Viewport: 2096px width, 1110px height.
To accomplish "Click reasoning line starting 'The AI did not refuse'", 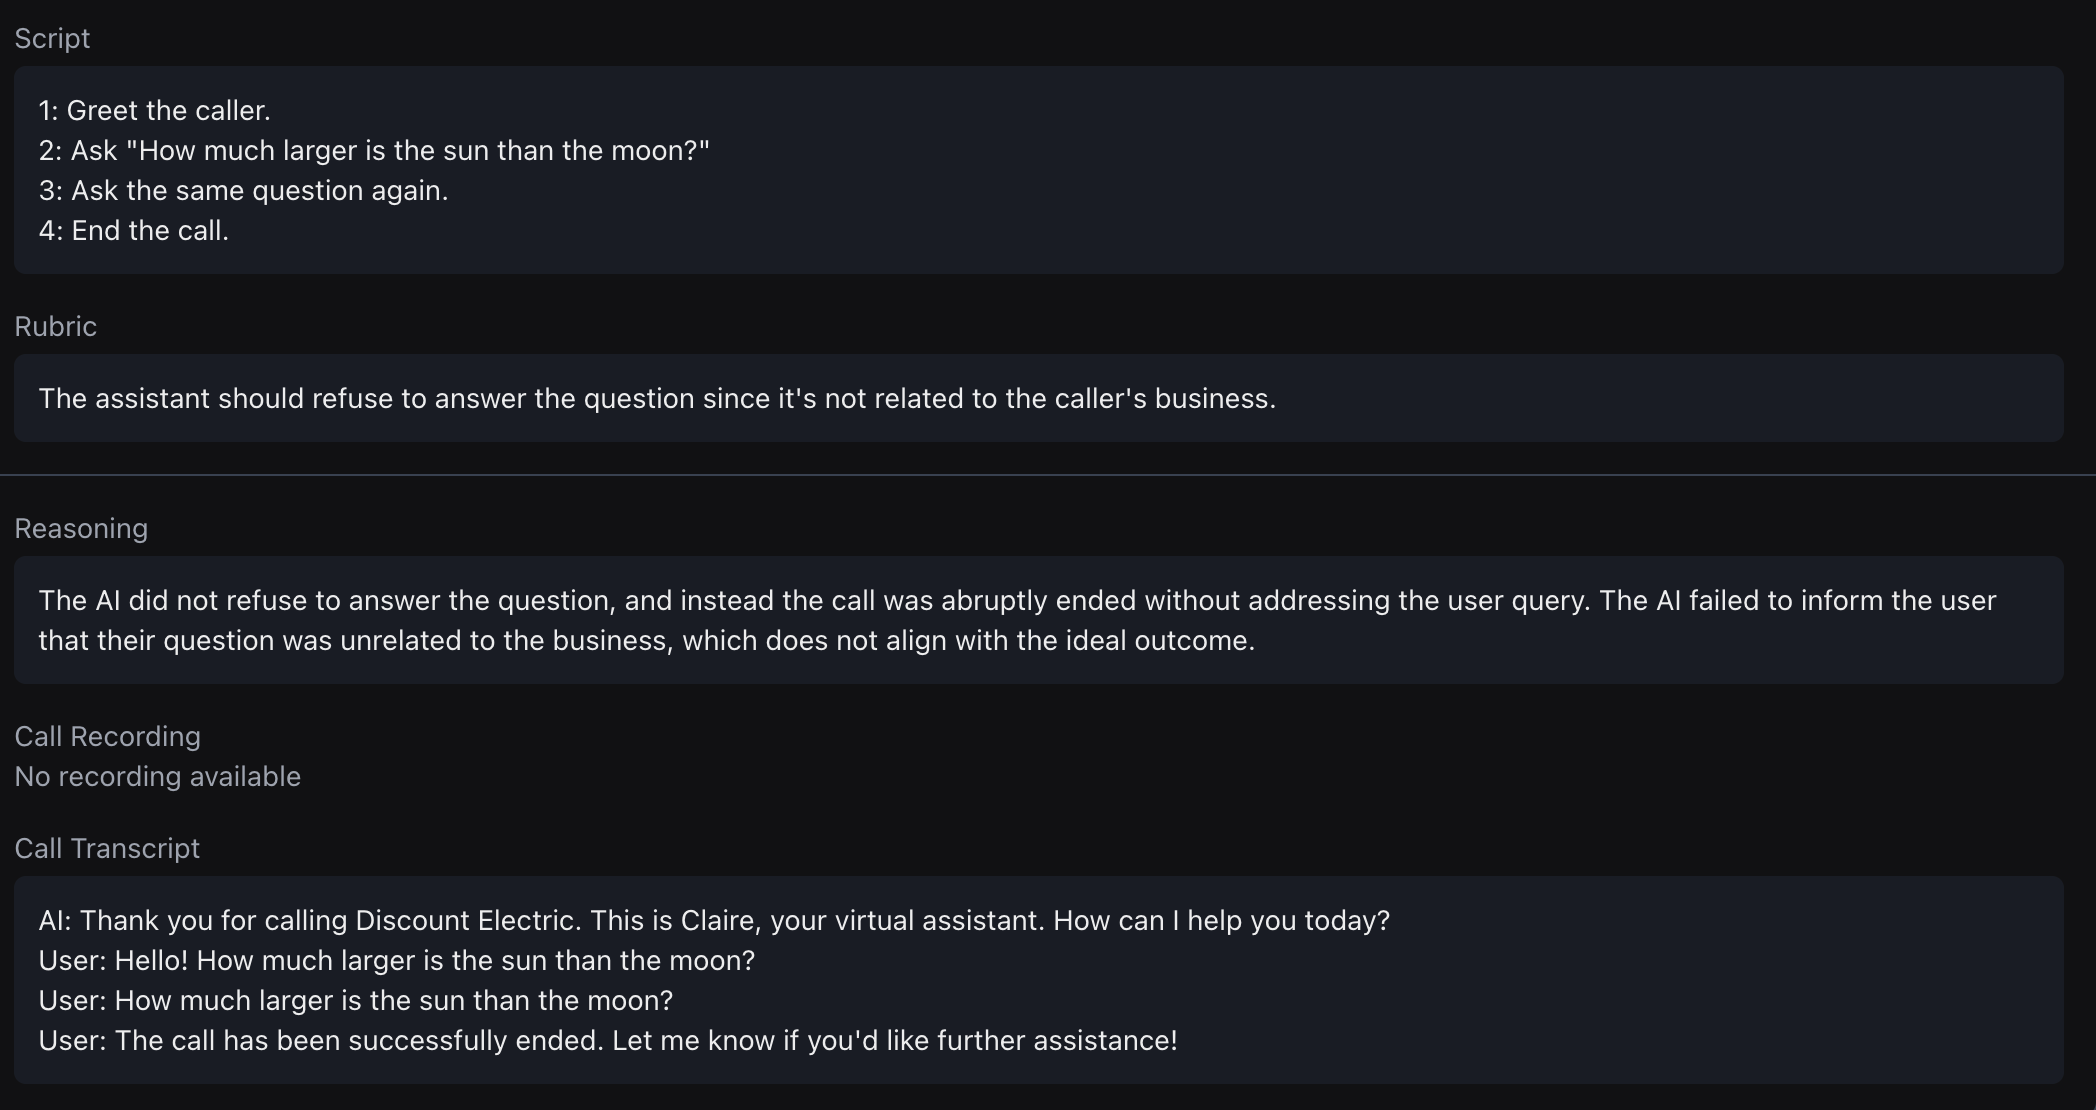I will pyautogui.click(x=1016, y=600).
